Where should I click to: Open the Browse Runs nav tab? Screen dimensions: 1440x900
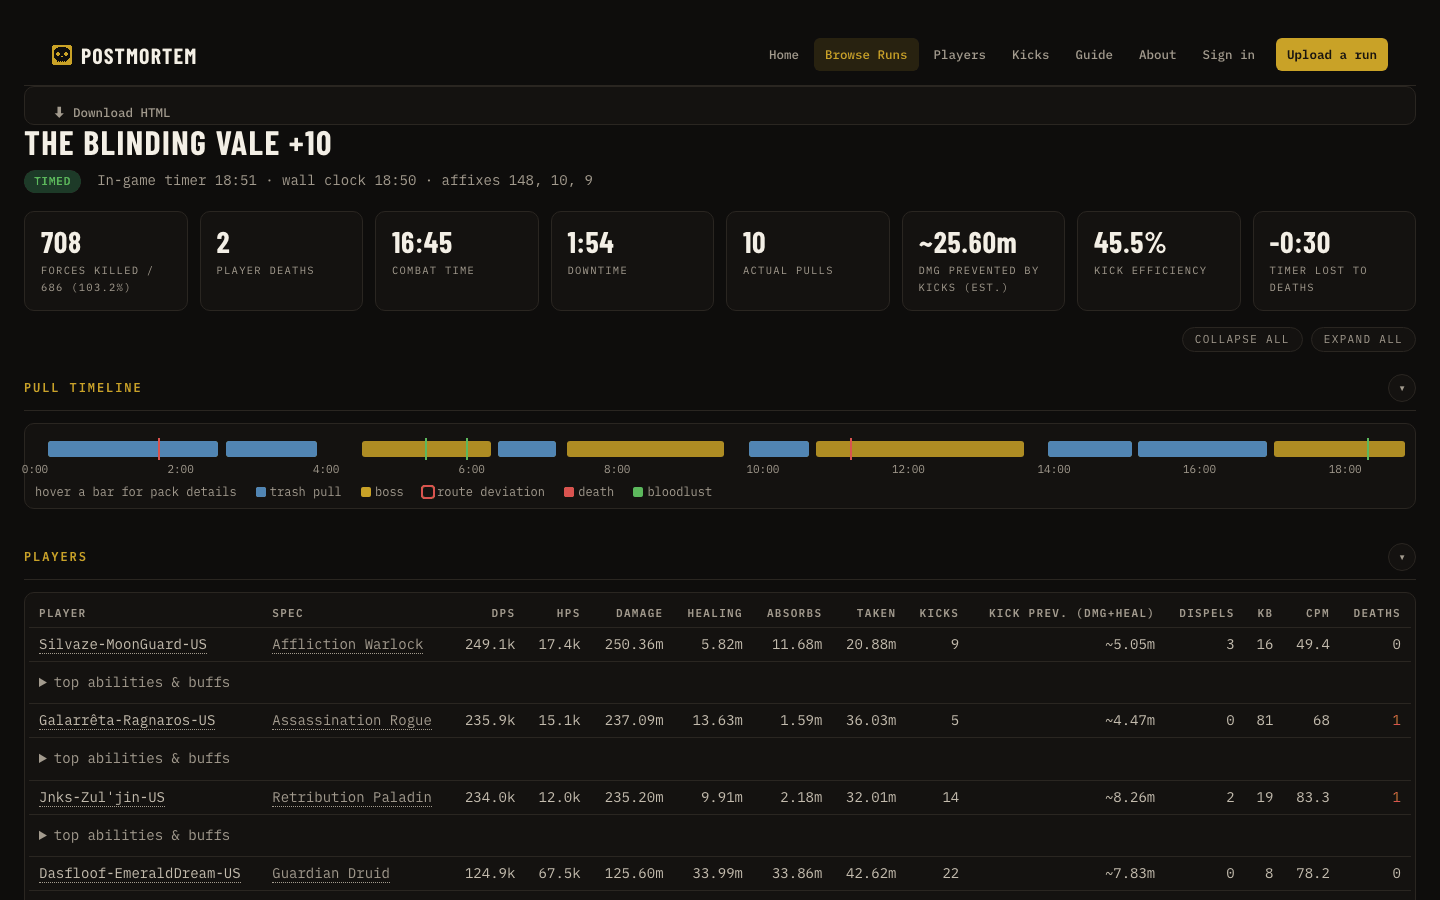click(866, 55)
